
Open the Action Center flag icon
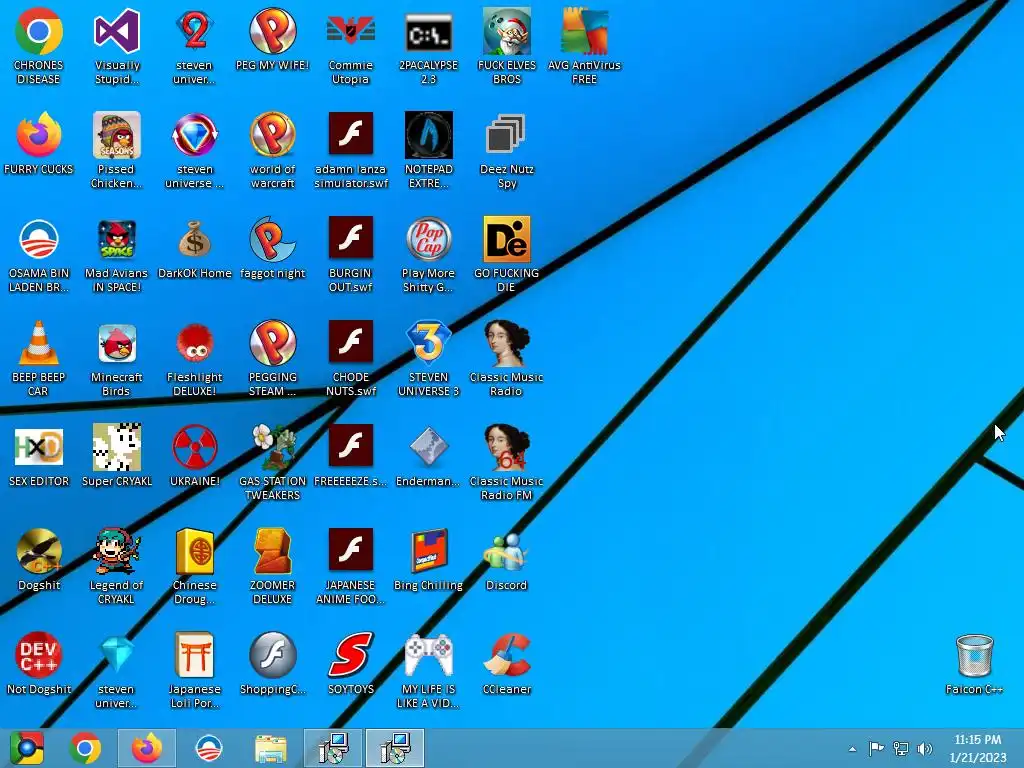876,748
